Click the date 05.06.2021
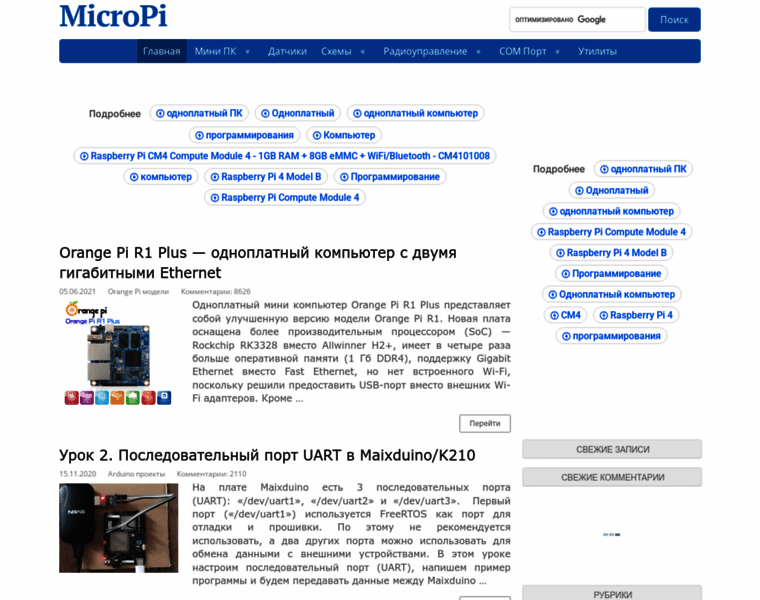760x600 pixels. (78, 291)
